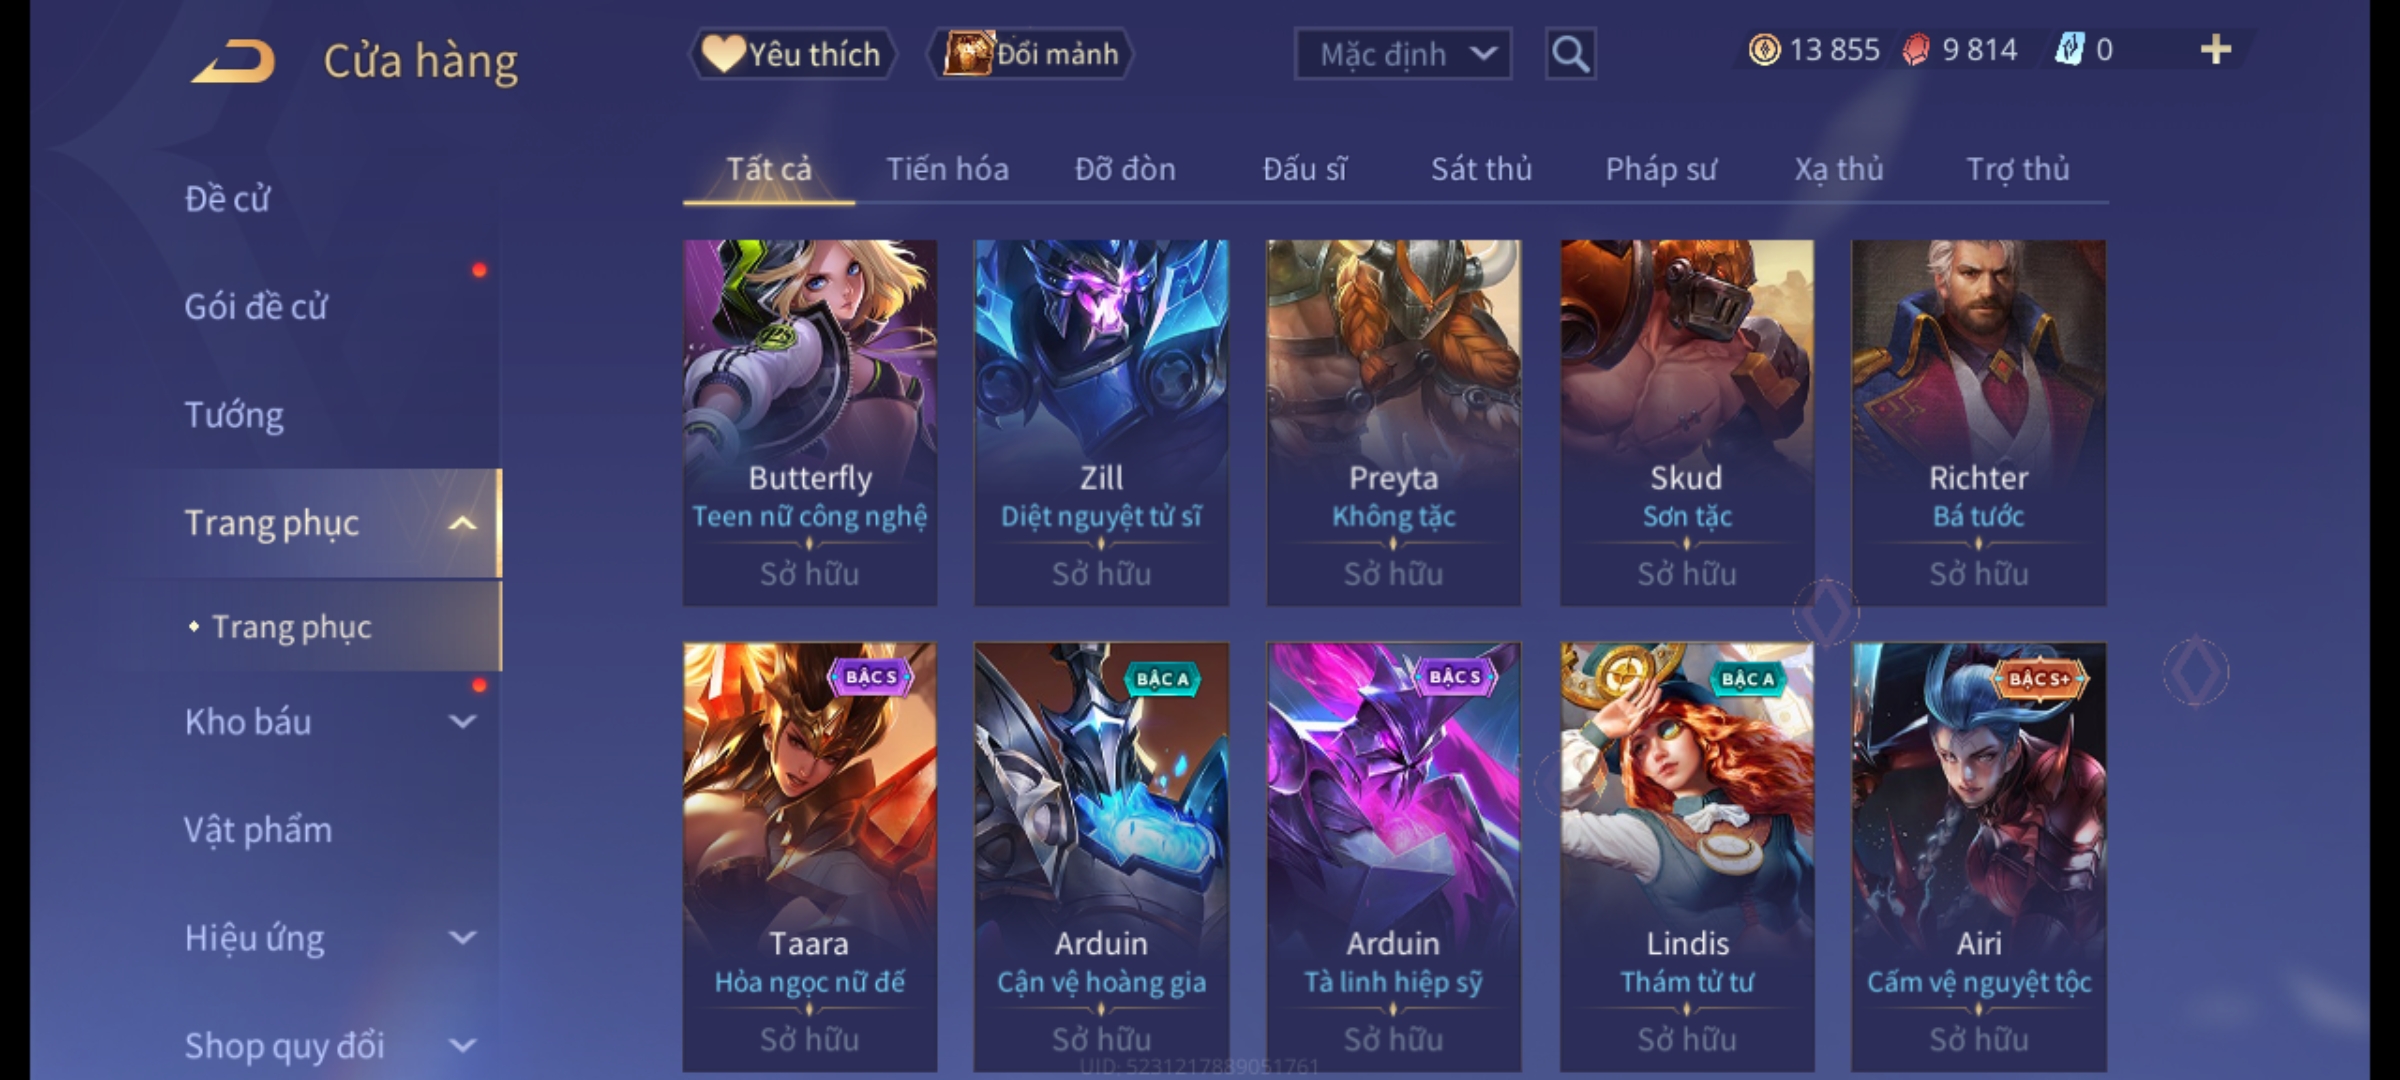Screen dimensions: 2400x1080
Task: Select the Tiến hóa tab
Action: (947, 169)
